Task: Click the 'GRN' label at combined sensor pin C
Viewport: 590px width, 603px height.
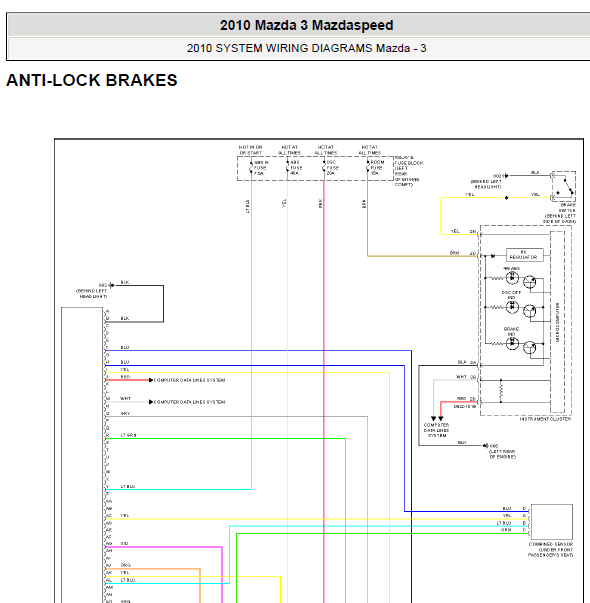Action: pyautogui.click(x=506, y=530)
